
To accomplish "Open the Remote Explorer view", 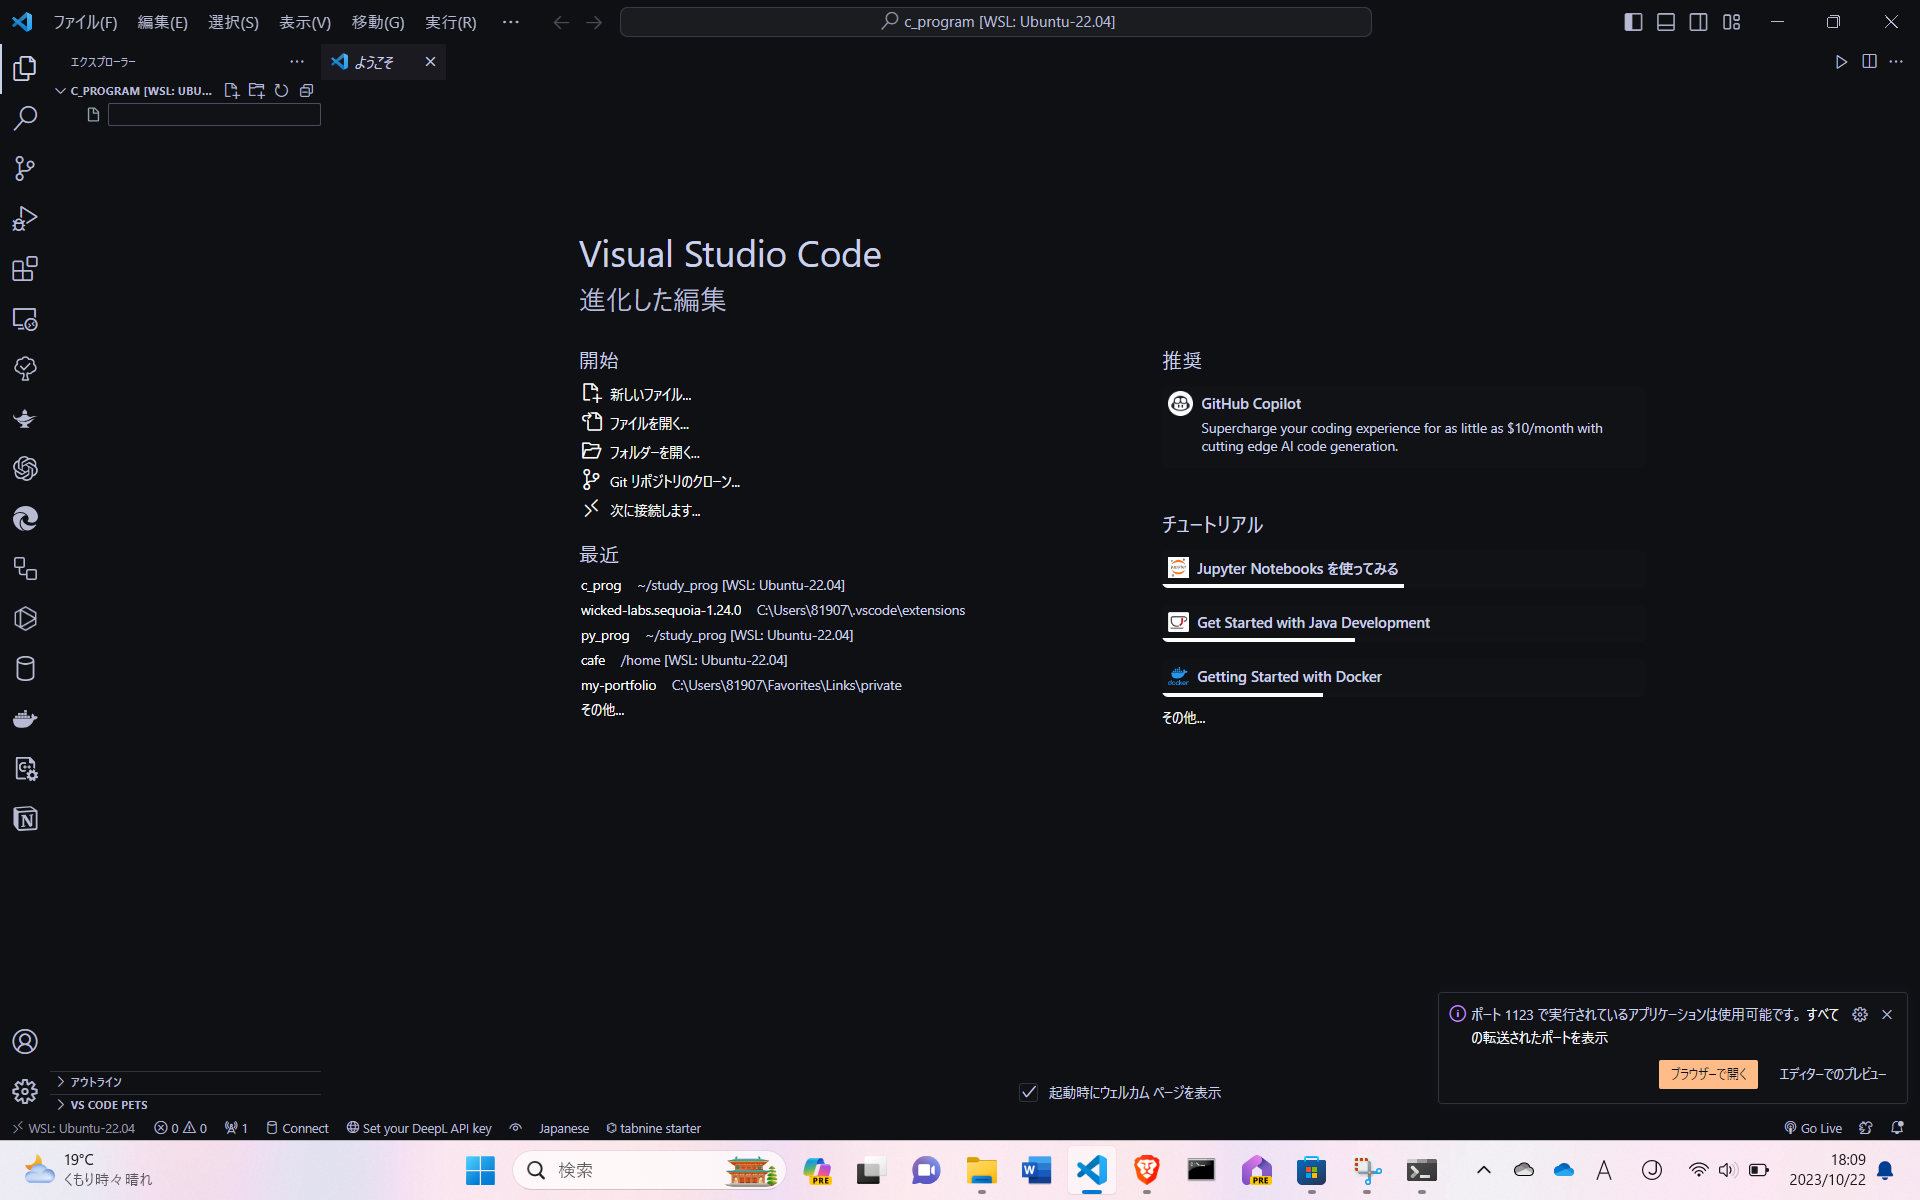I will (25, 319).
